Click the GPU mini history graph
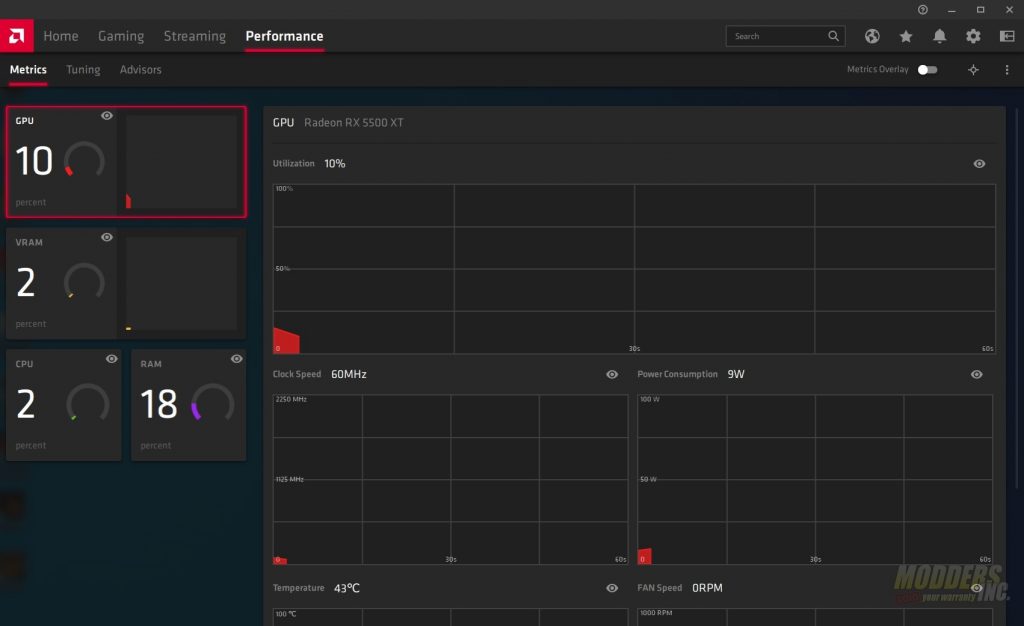 (182, 162)
